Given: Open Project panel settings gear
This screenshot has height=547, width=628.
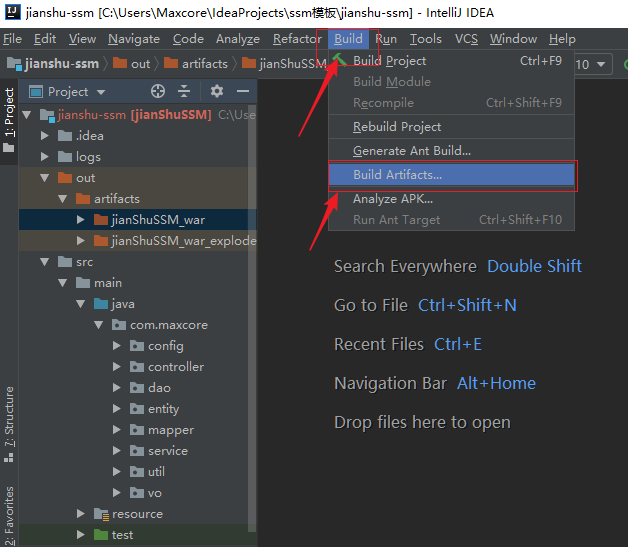Looking at the screenshot, I should (217, 91).
